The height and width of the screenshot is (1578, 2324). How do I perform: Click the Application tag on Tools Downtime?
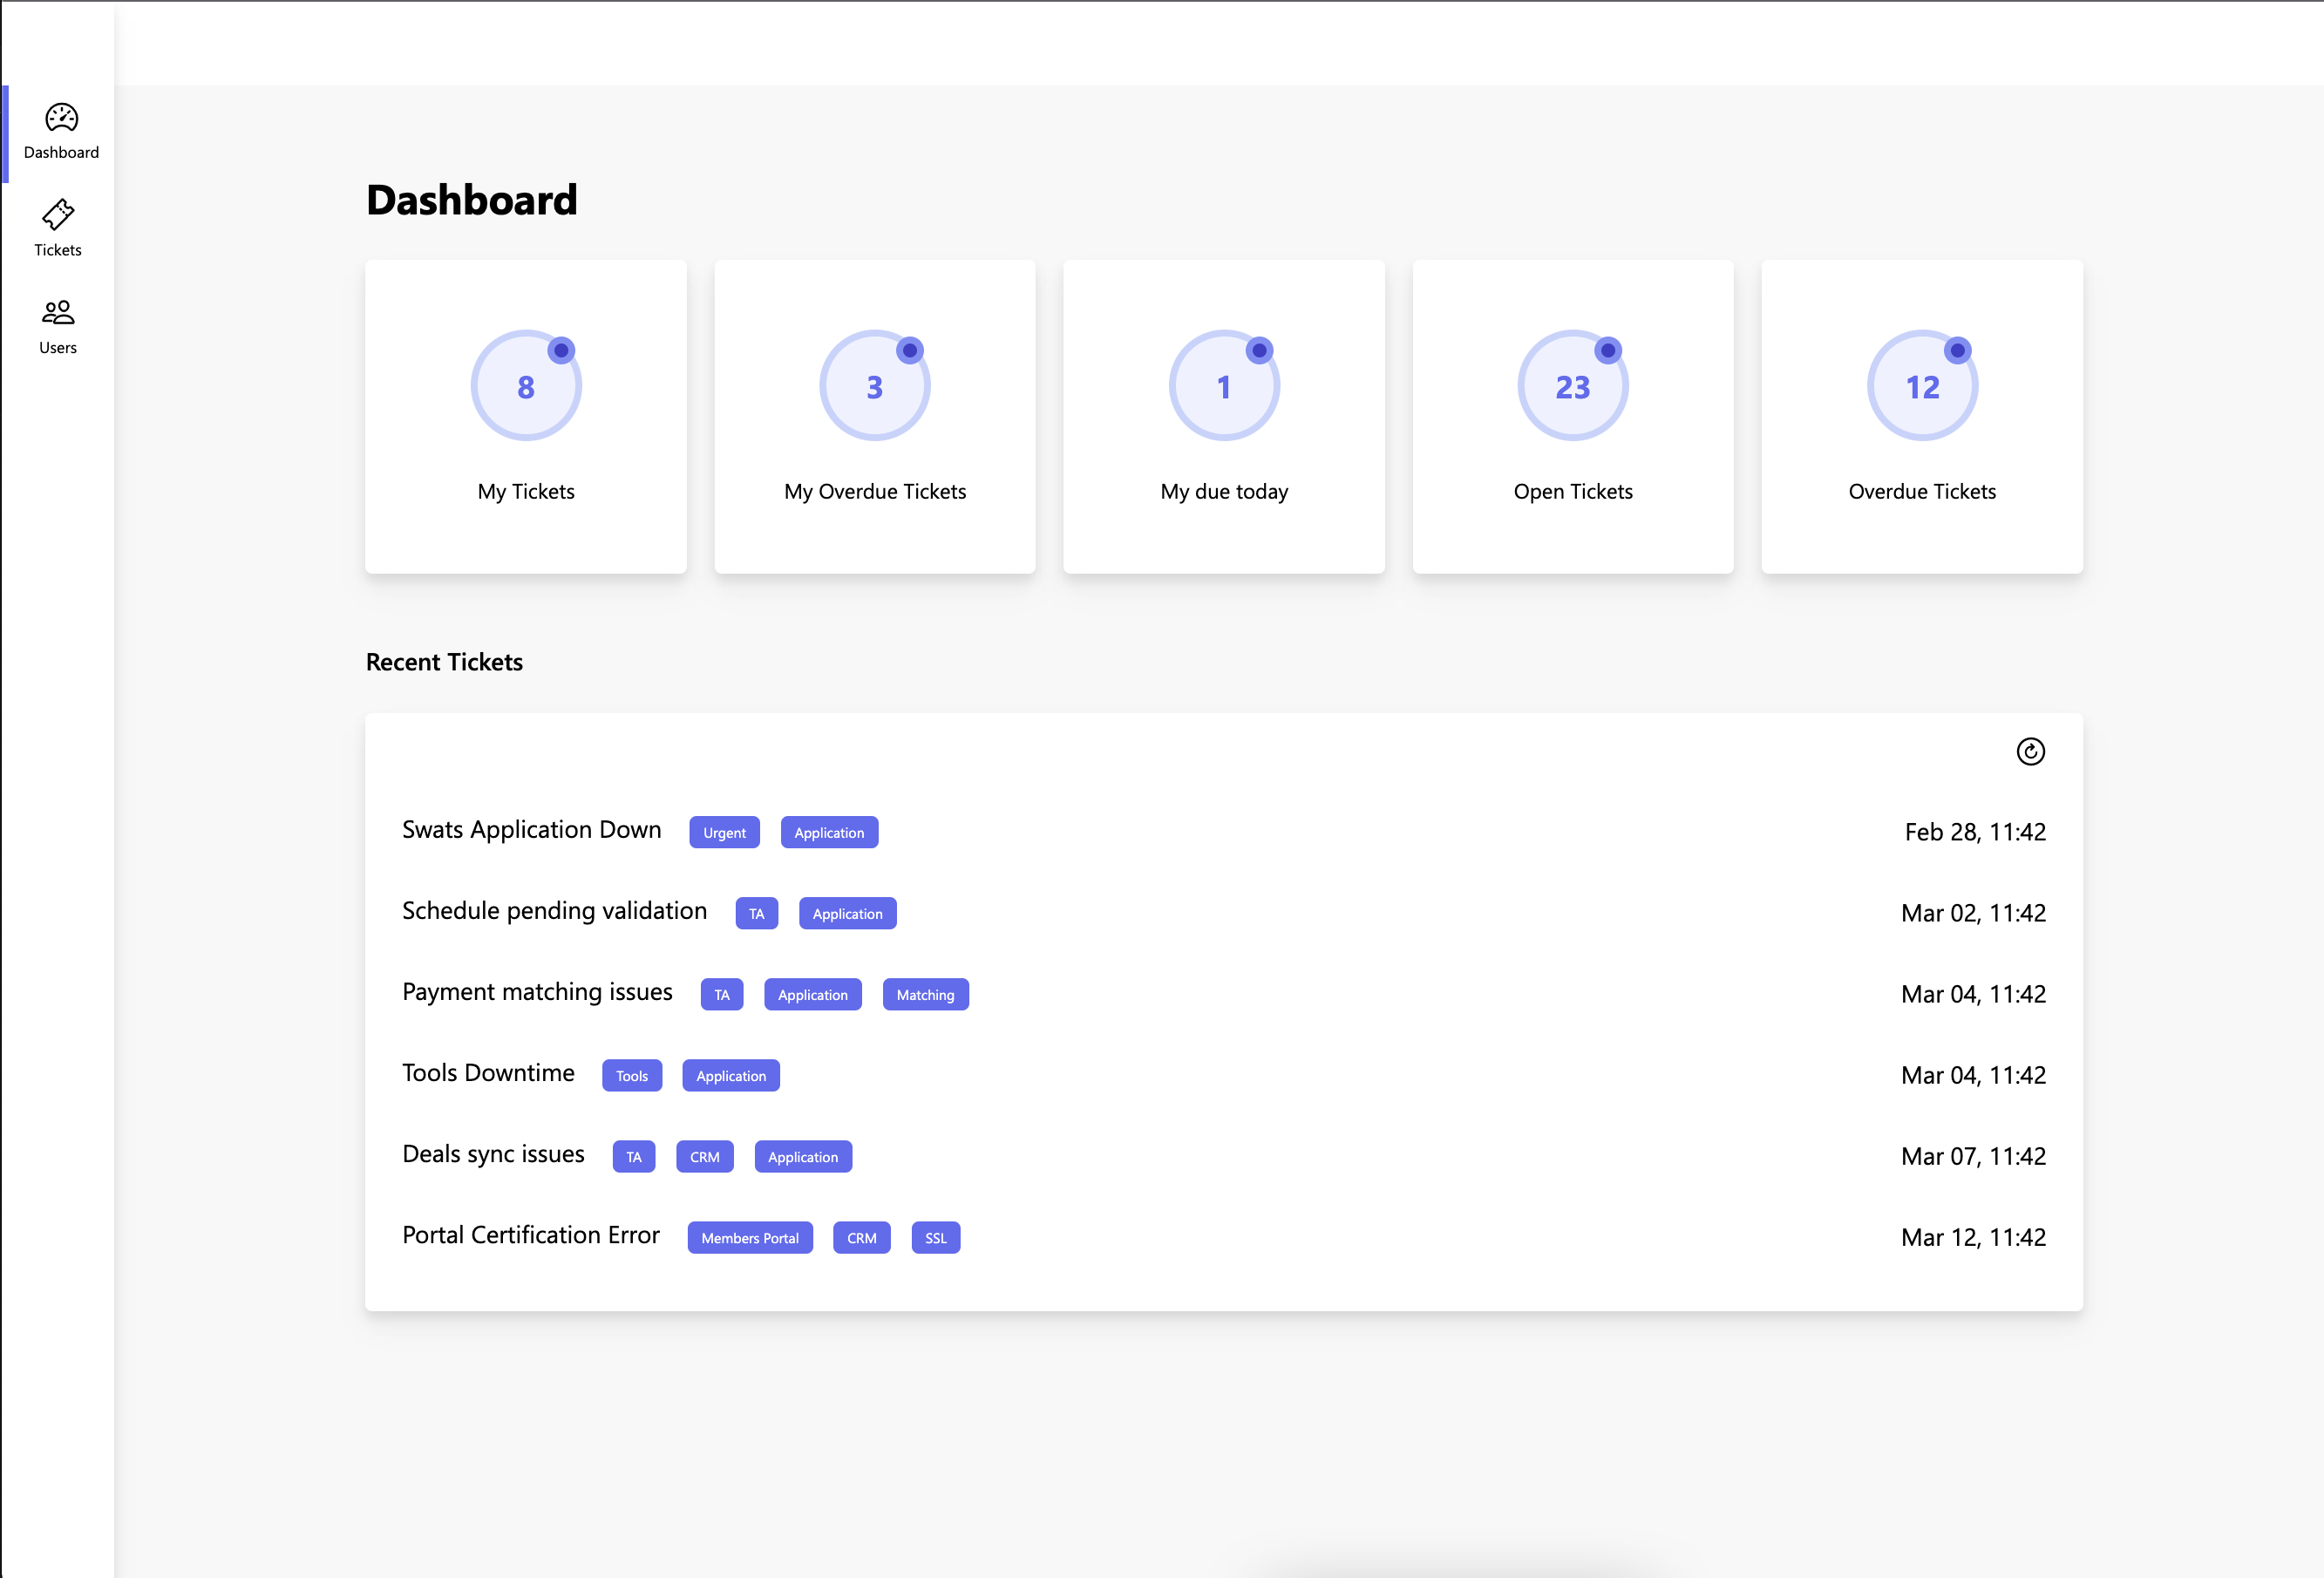[731, 1075]
